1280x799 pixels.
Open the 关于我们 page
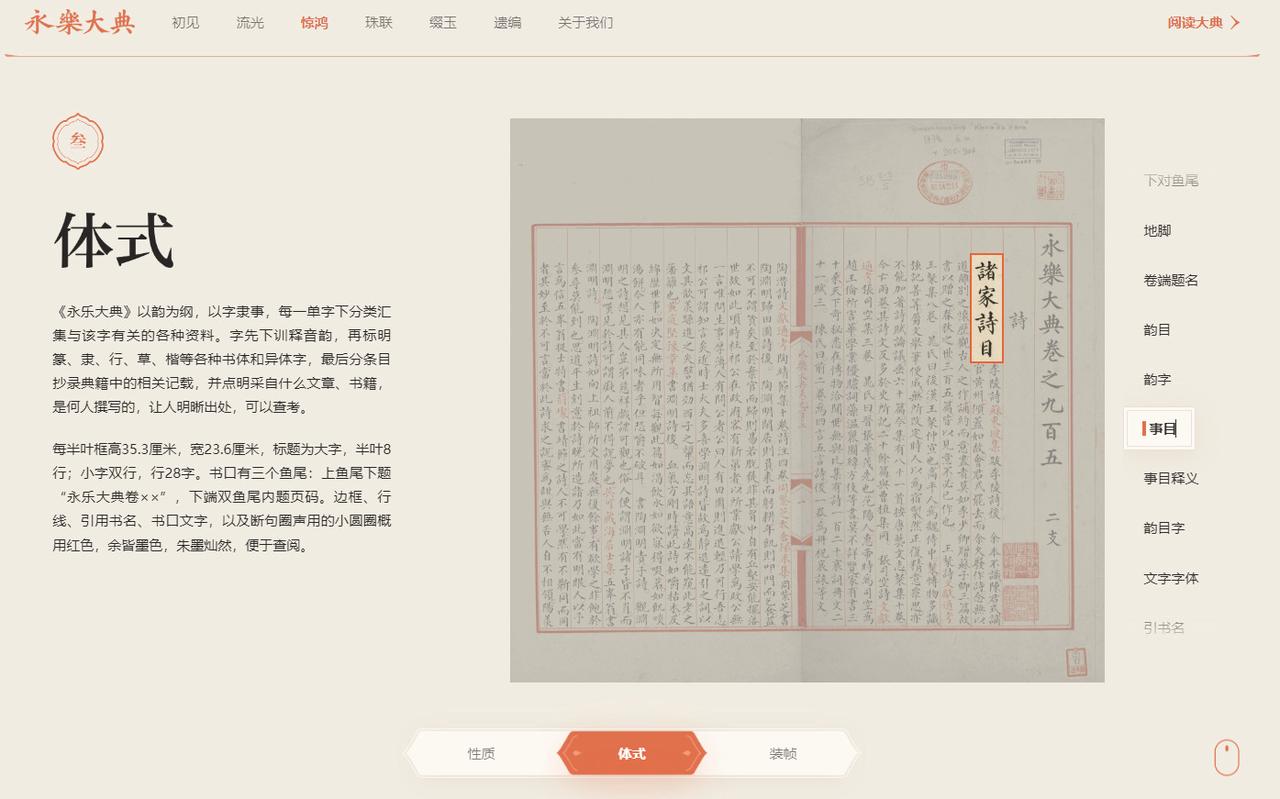click(586, 22)
